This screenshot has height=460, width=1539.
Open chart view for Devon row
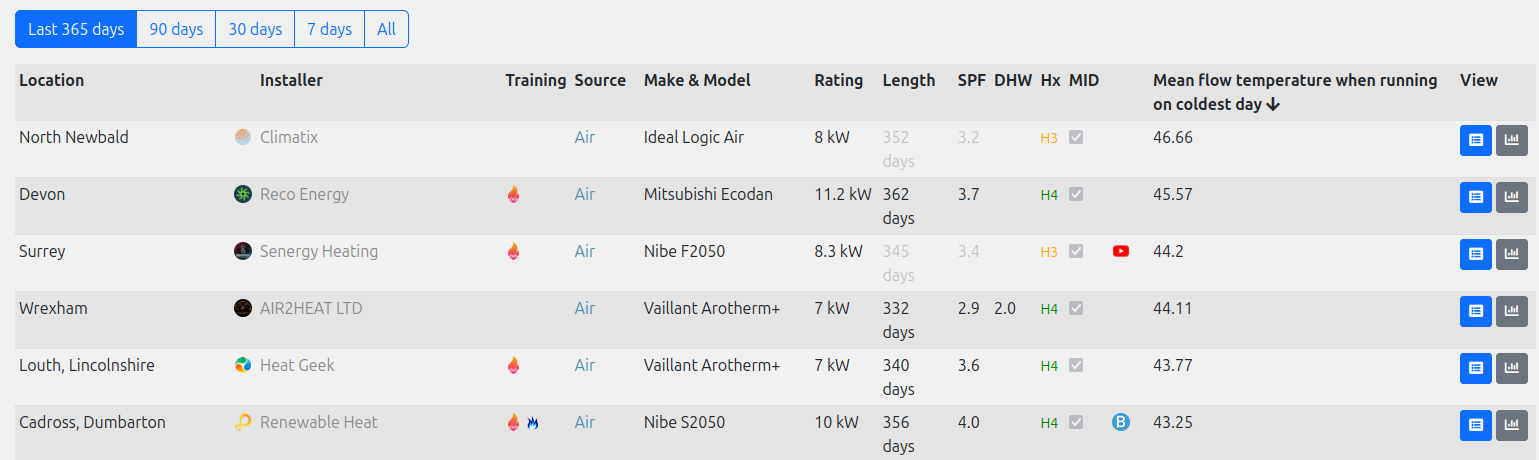pyautogui.click(x=1512, y=198)
